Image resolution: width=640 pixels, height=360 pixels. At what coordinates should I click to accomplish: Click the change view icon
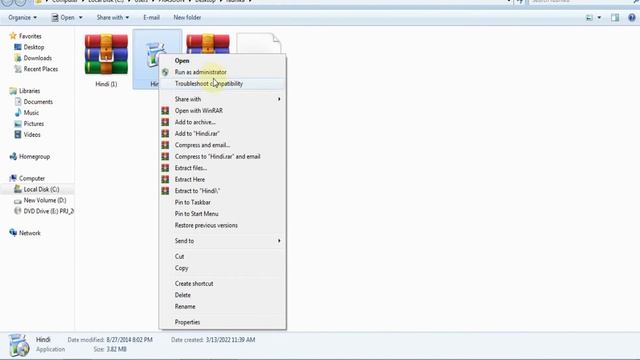point(589,18)
